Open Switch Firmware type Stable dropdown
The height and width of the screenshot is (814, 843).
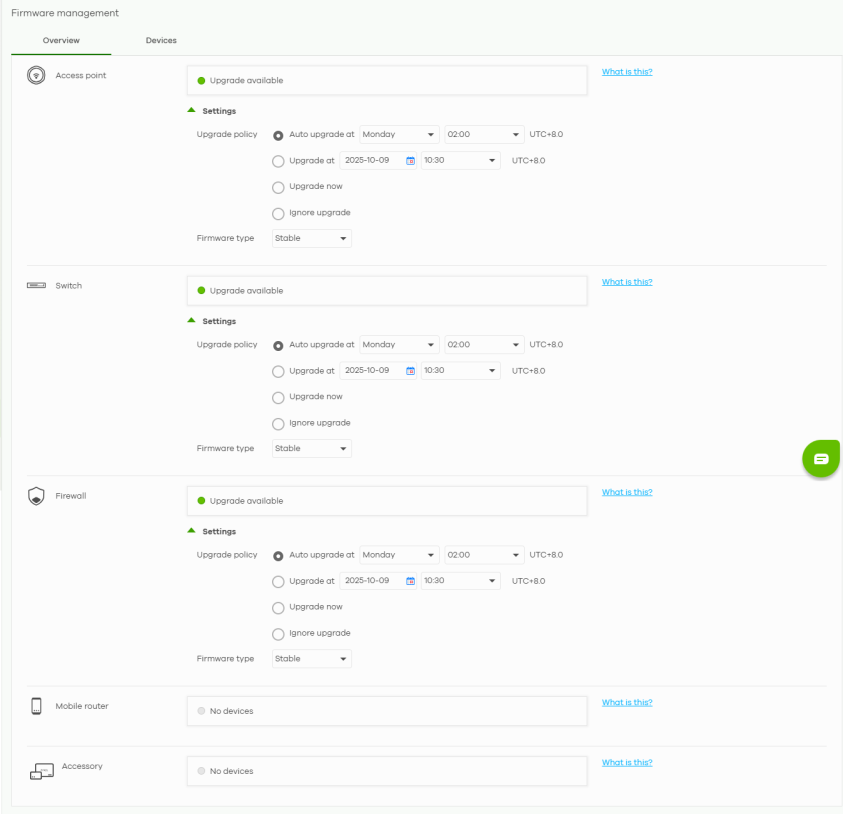tap(312, 449)
